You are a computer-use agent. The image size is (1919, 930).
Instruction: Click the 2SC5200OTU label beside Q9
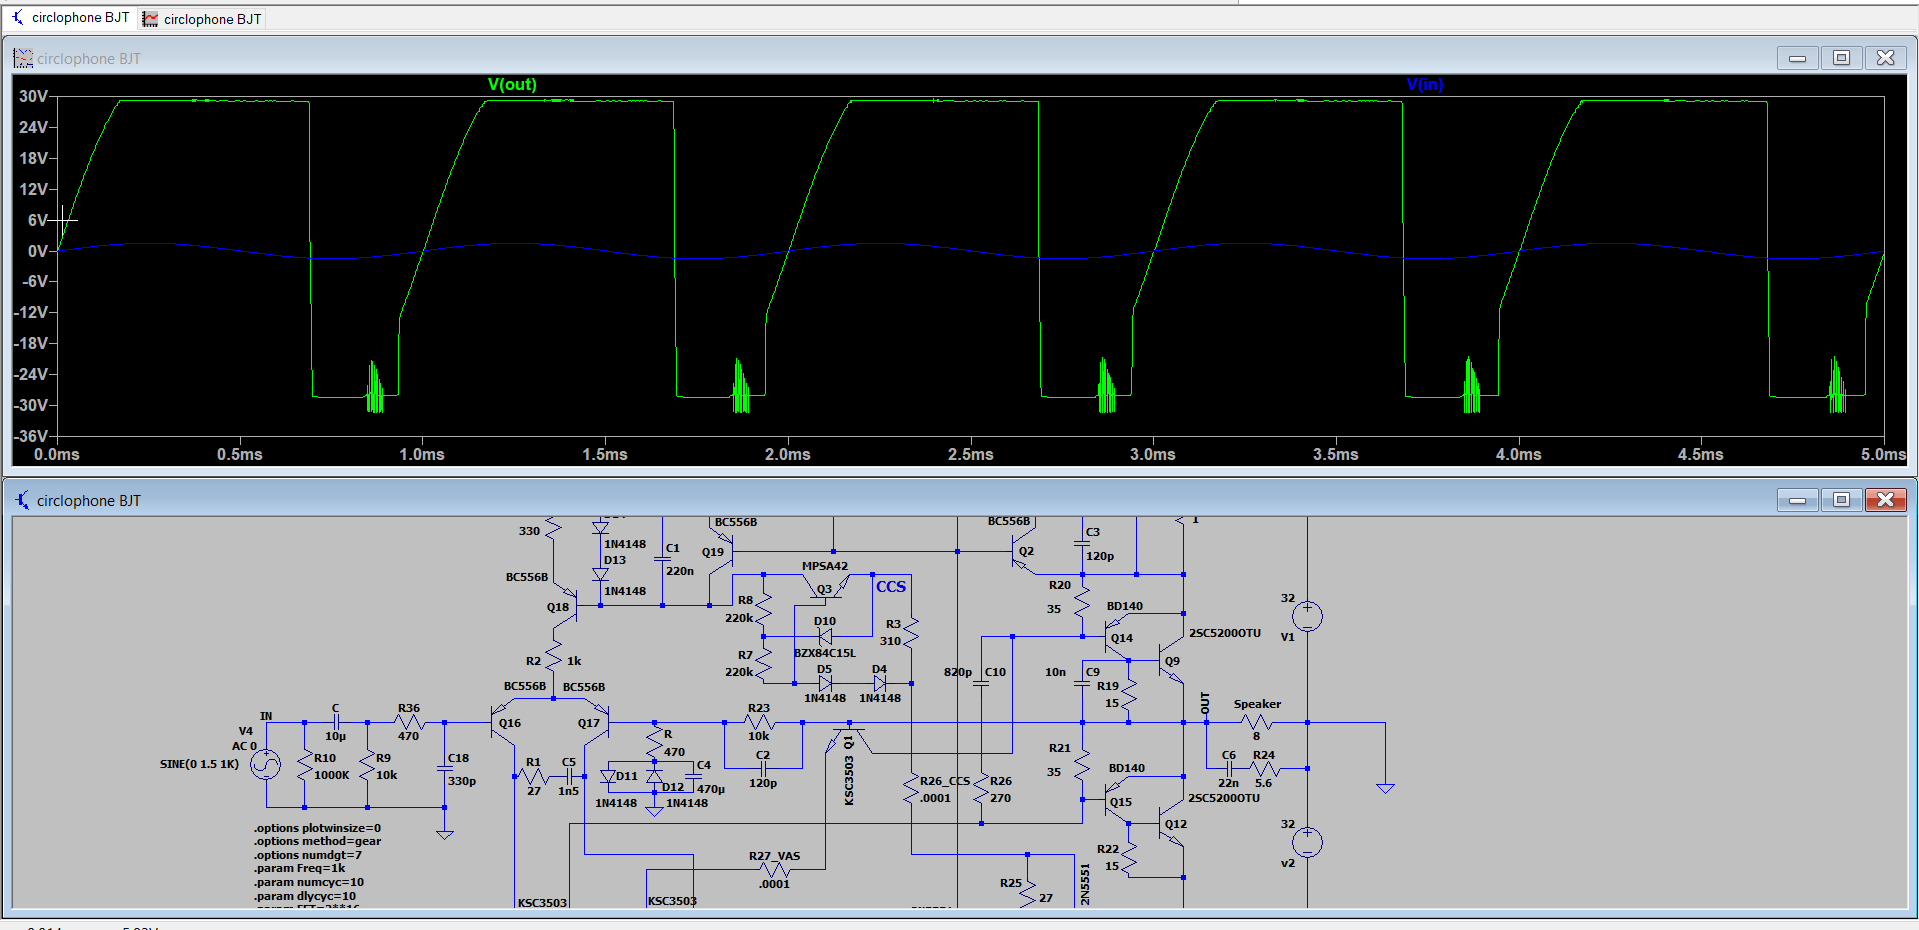coord(1225,633)
